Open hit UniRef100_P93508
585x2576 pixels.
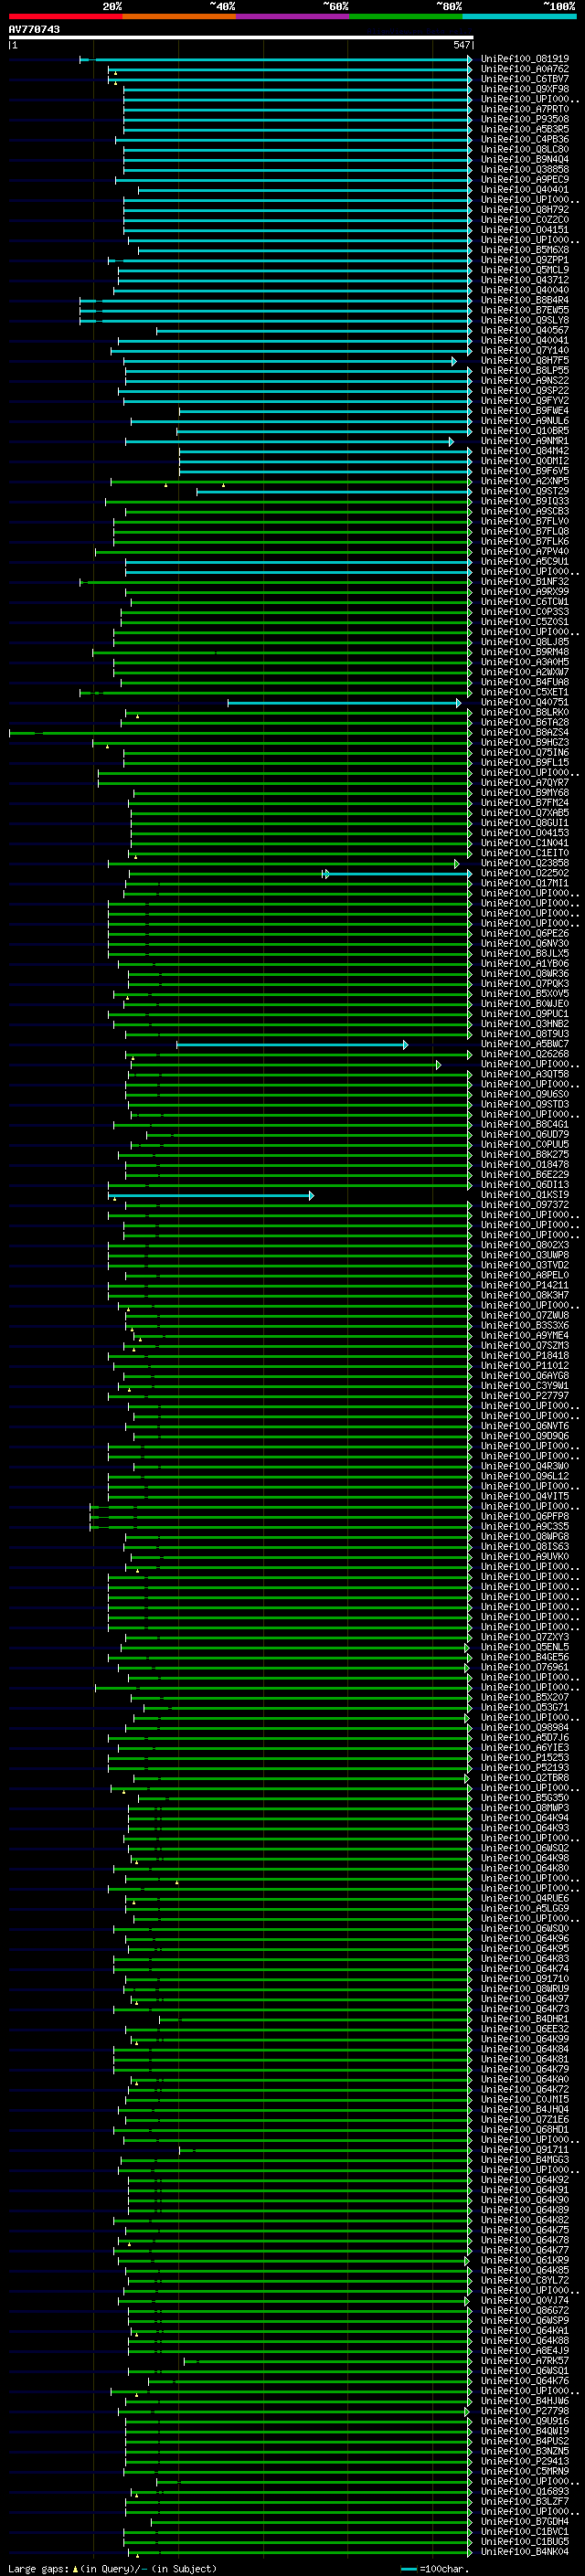pos(525,119)
